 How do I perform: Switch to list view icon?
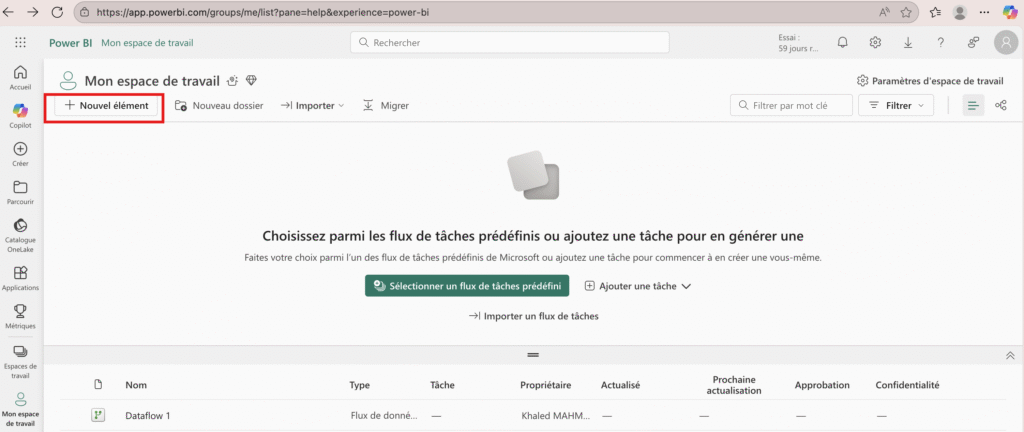974,105
